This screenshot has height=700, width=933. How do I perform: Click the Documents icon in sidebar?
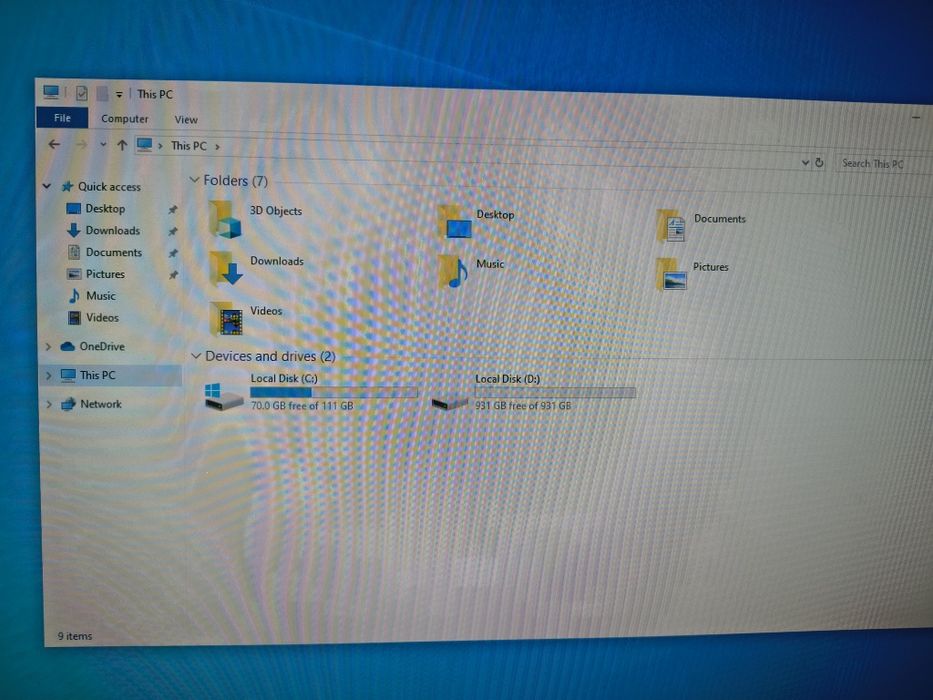point(74,252)
